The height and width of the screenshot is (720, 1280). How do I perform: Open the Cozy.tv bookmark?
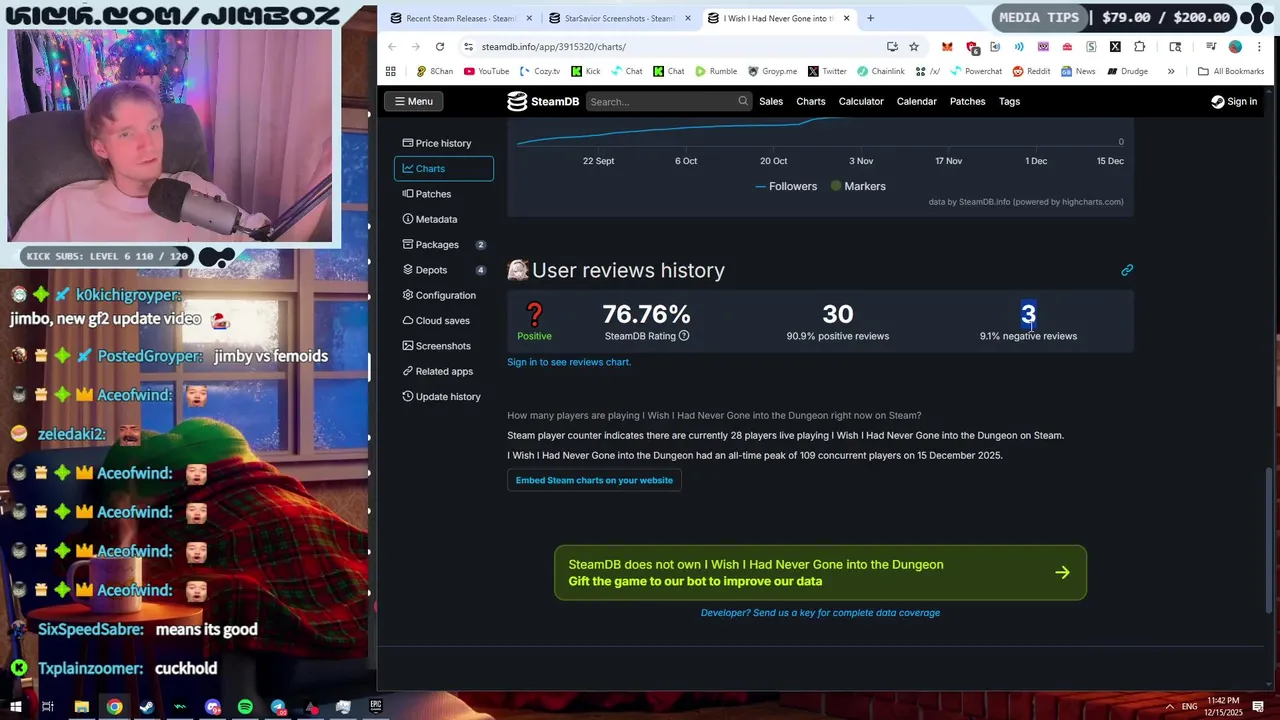pos(540,71)
